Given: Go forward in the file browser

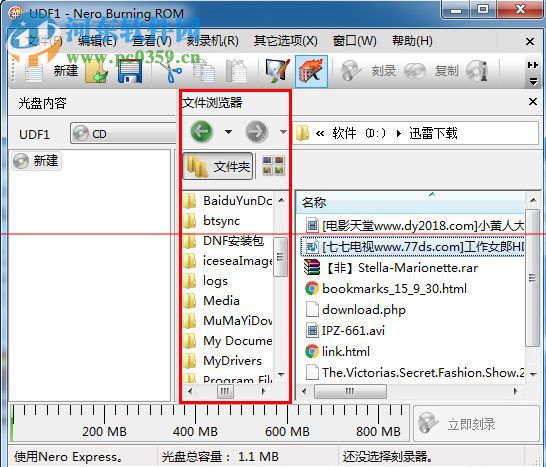Looking at the screenshot, I should 257,132.
